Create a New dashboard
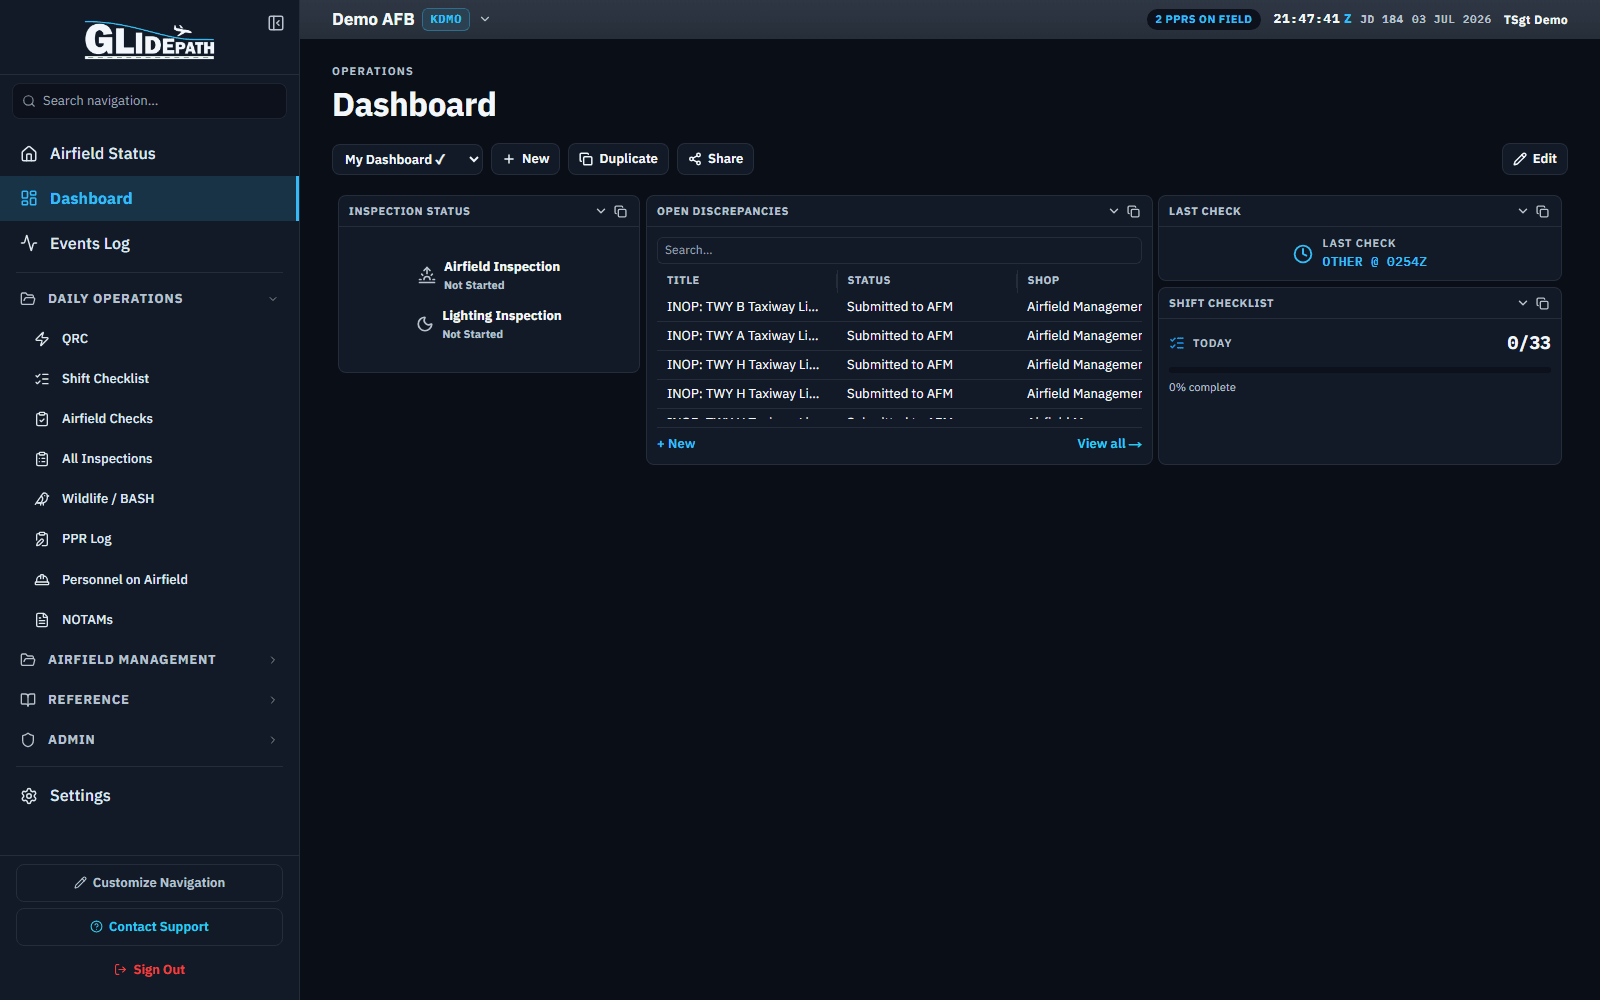 525,159
